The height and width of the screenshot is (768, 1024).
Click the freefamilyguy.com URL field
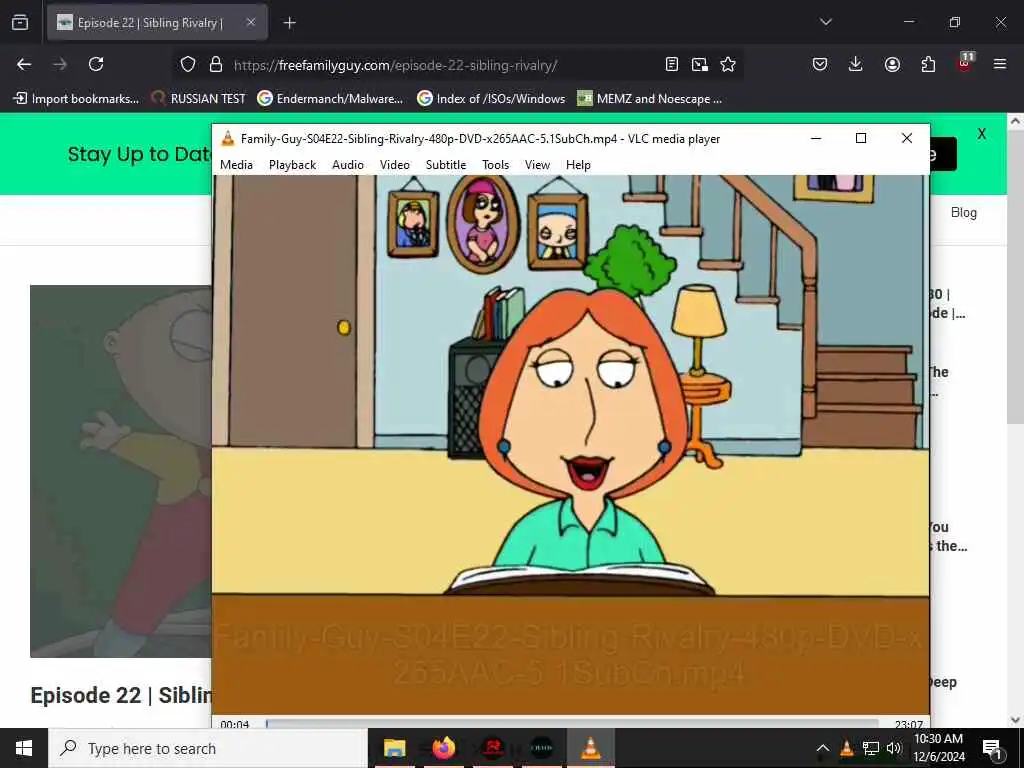coord(395,65)
